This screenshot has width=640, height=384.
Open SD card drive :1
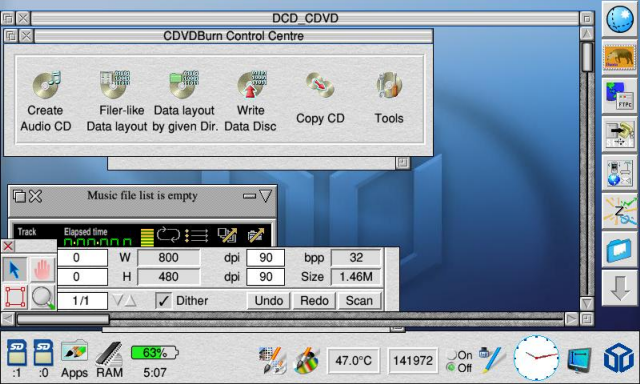17,358
